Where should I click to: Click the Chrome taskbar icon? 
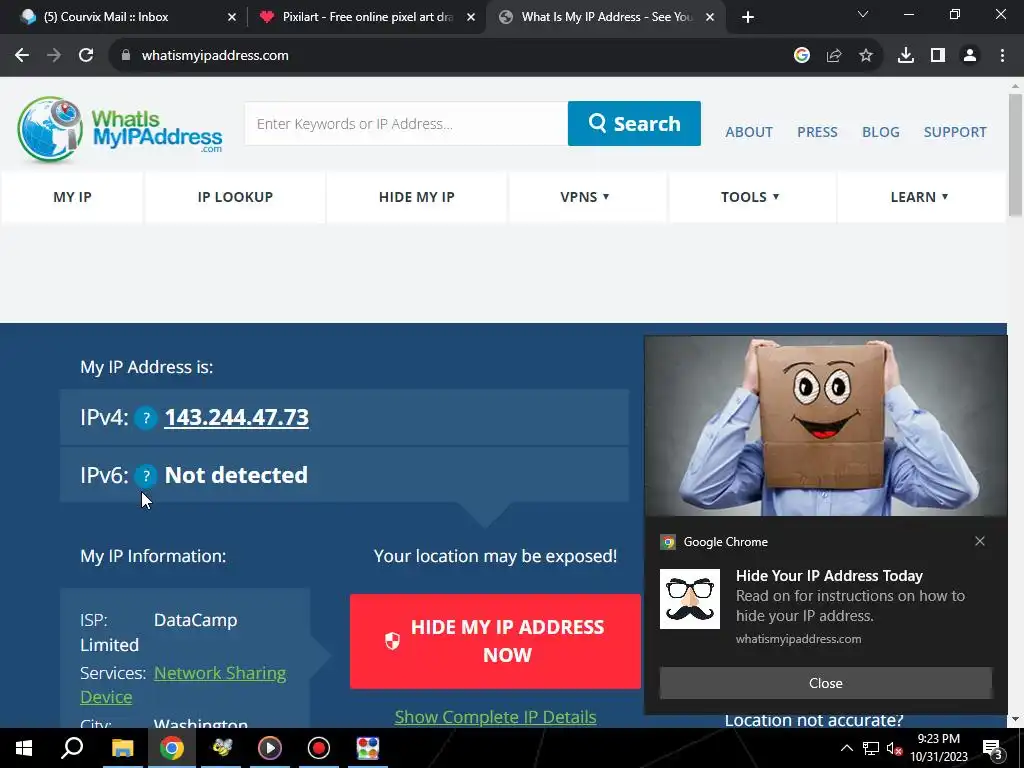(171, 748)
